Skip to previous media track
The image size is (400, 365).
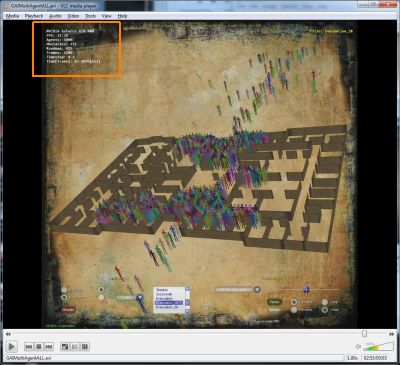tap(29, 347)
